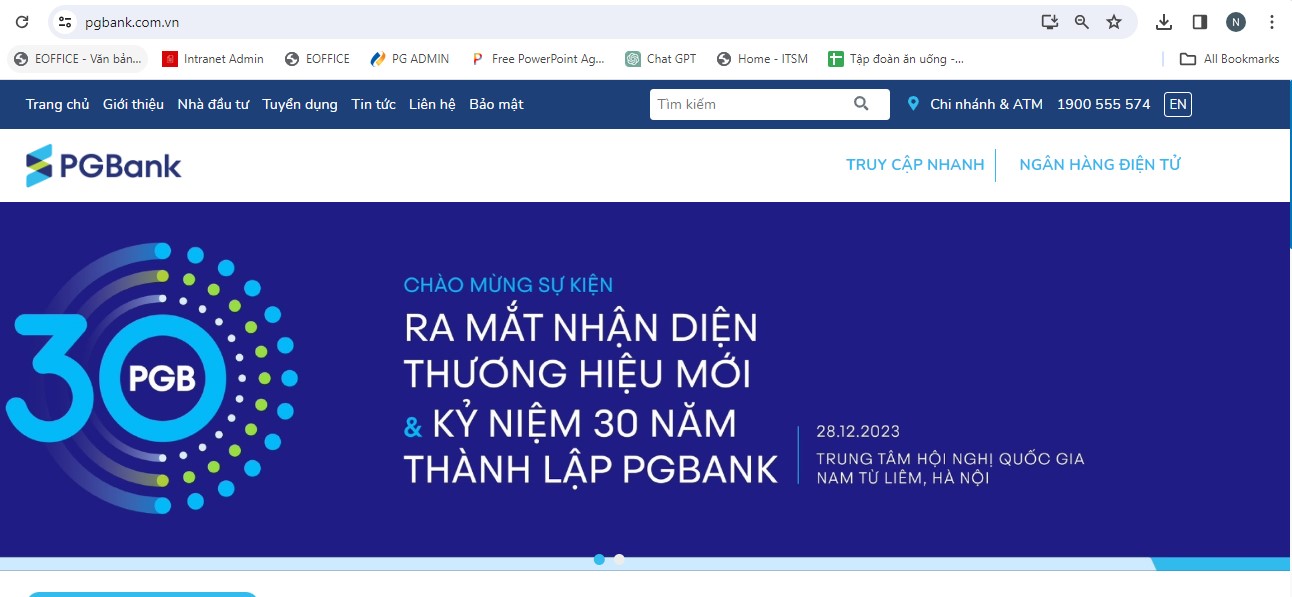Click the PGBank logo

(104, 166)
